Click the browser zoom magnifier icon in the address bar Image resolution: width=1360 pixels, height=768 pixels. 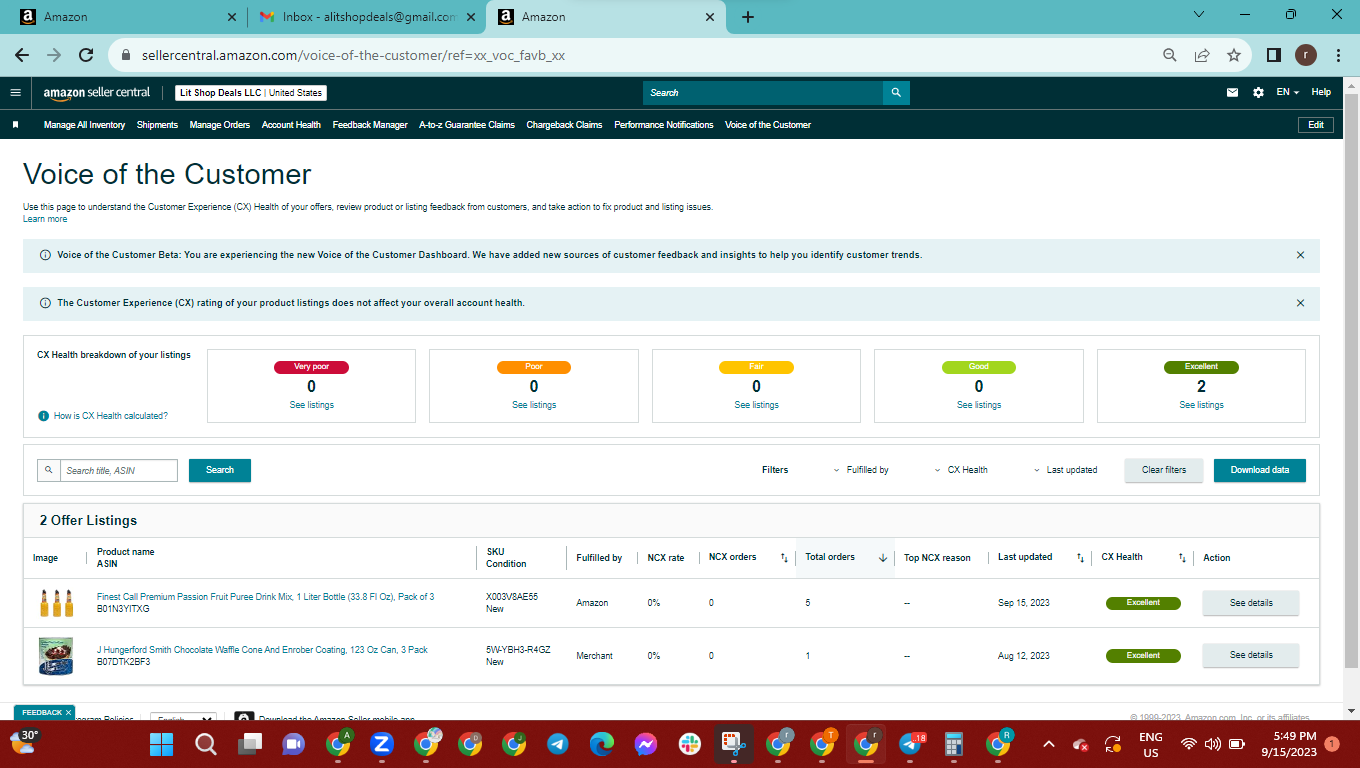1170,55
